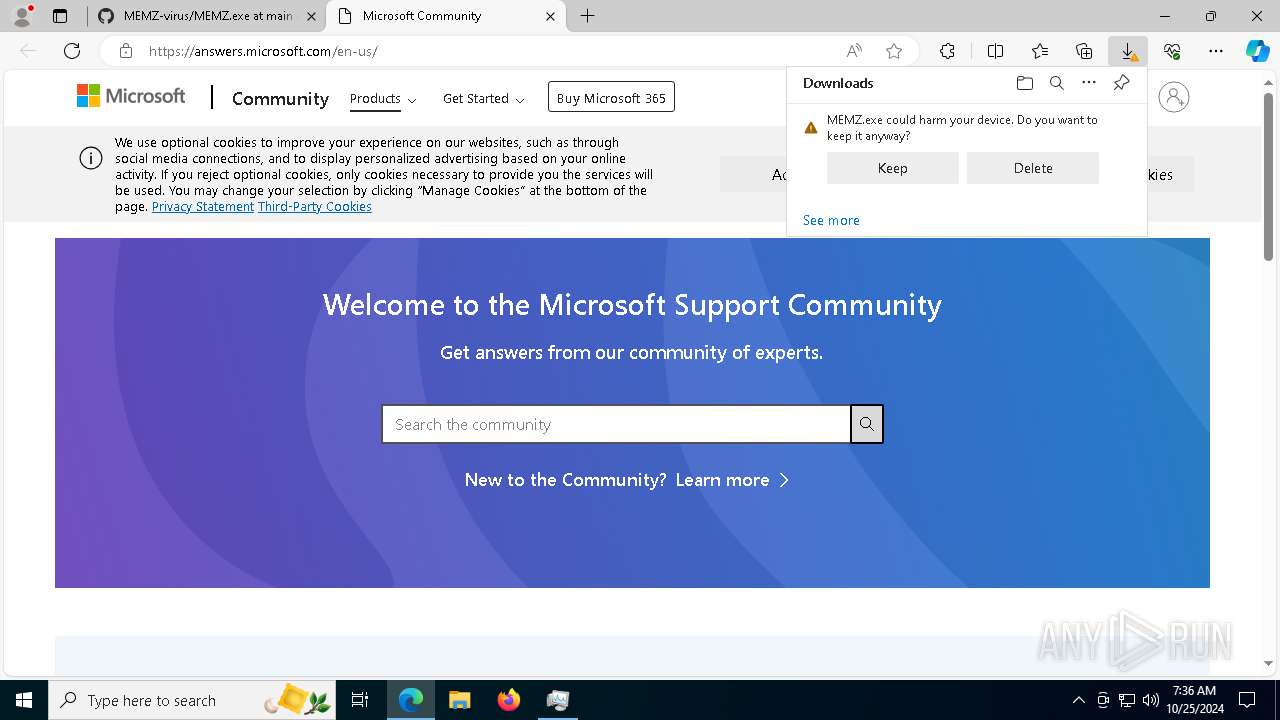Open the notification center icon
Image resolution: width=1280 pixels, height=720 pixels.
click(1247, 700)
